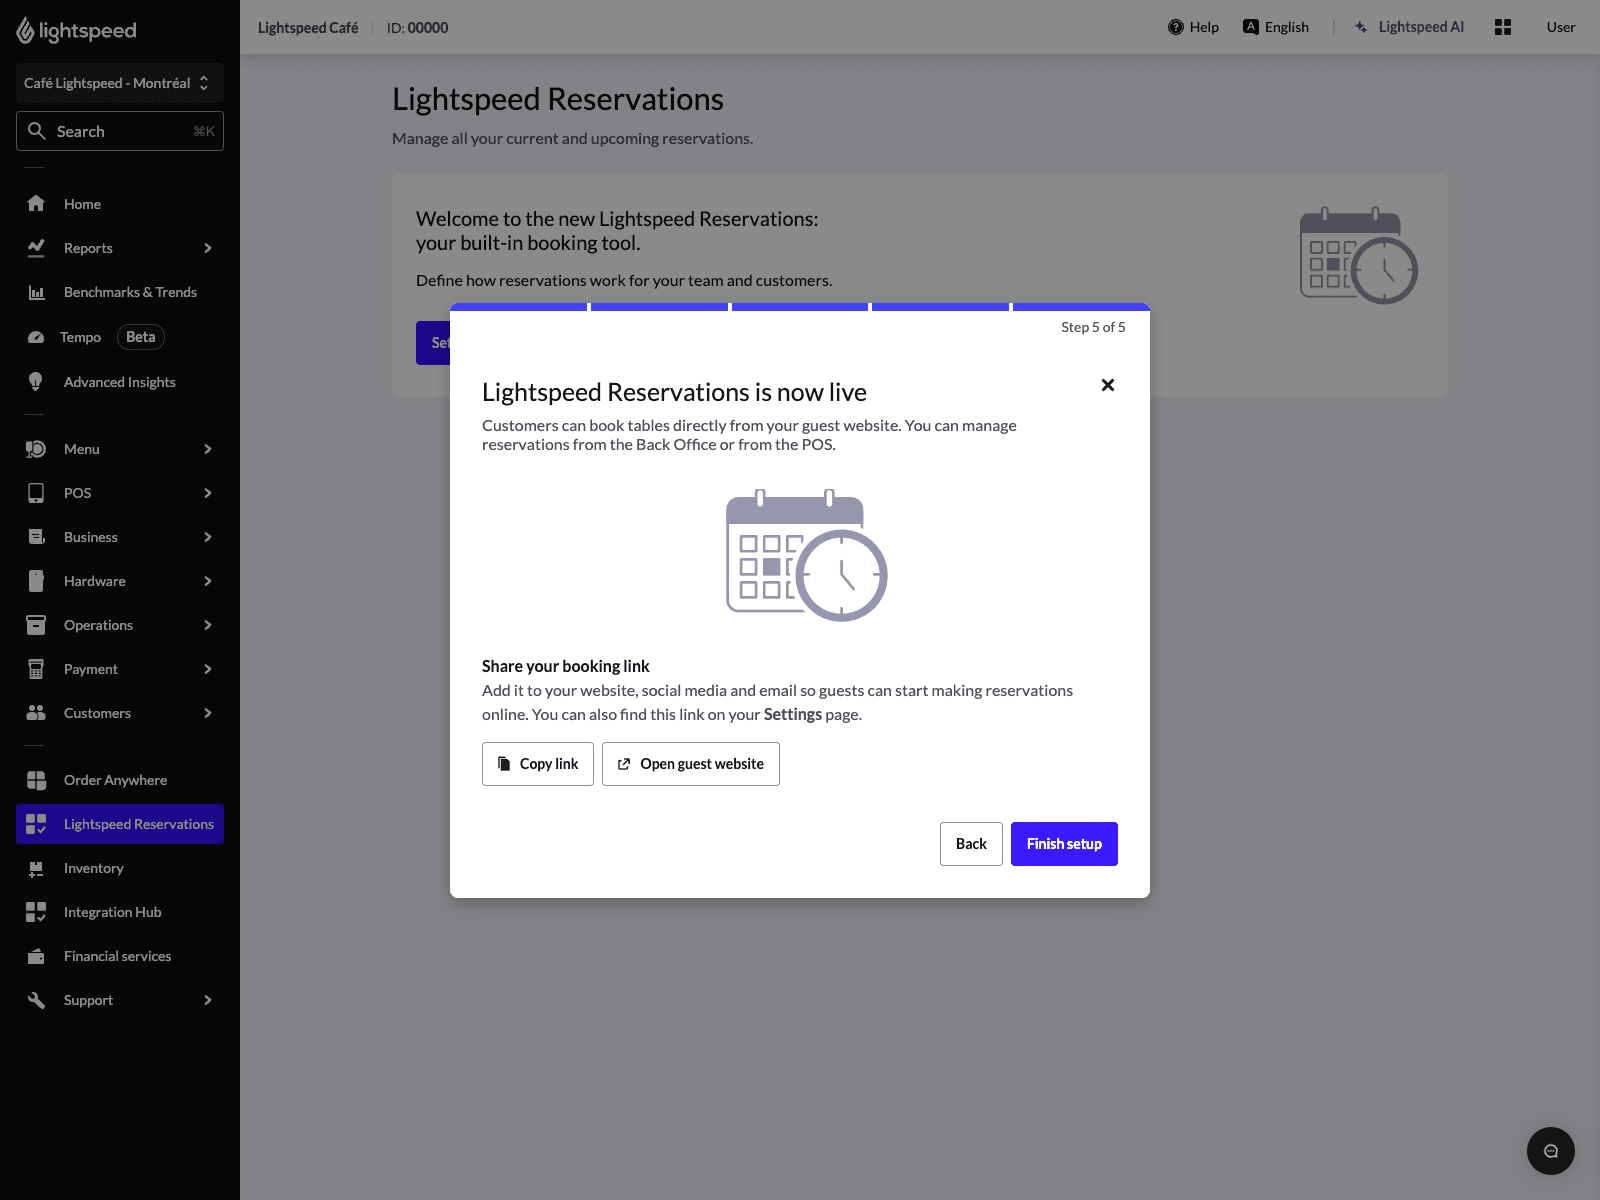Click the Finish setup button
This screenshot has width=1600, height=1200.
(1064, 843)
